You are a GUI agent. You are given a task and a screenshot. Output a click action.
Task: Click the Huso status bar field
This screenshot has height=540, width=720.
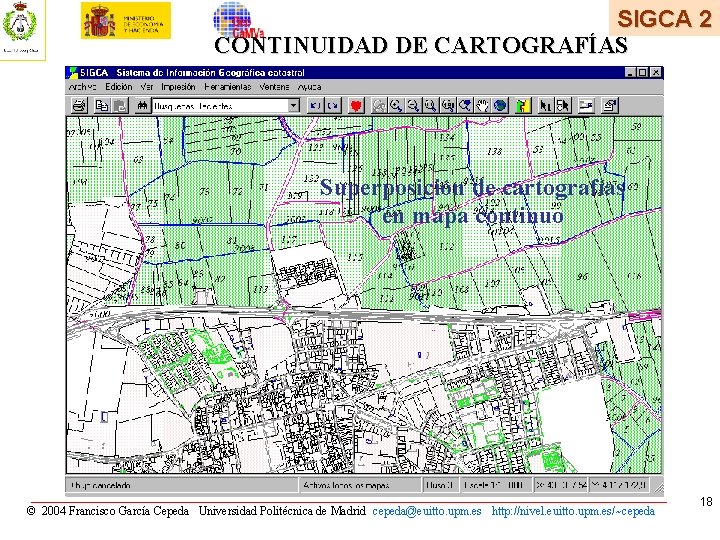440,485
